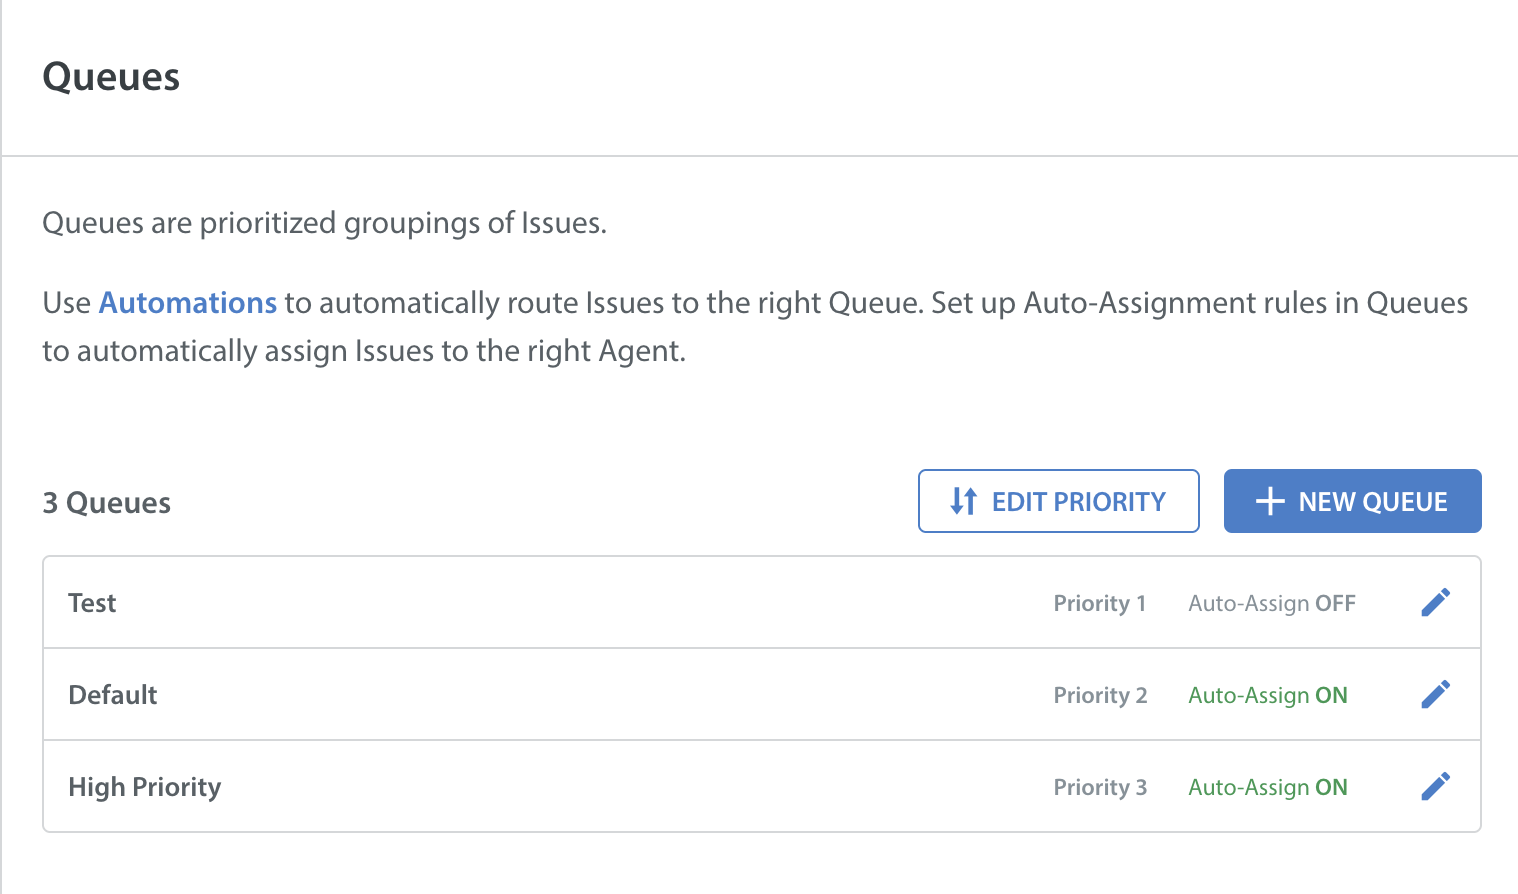The height and width of the screenshot is (894, 1518).
Task: Click the EDIT PRIORITY button text
Action: point(1079,502)
